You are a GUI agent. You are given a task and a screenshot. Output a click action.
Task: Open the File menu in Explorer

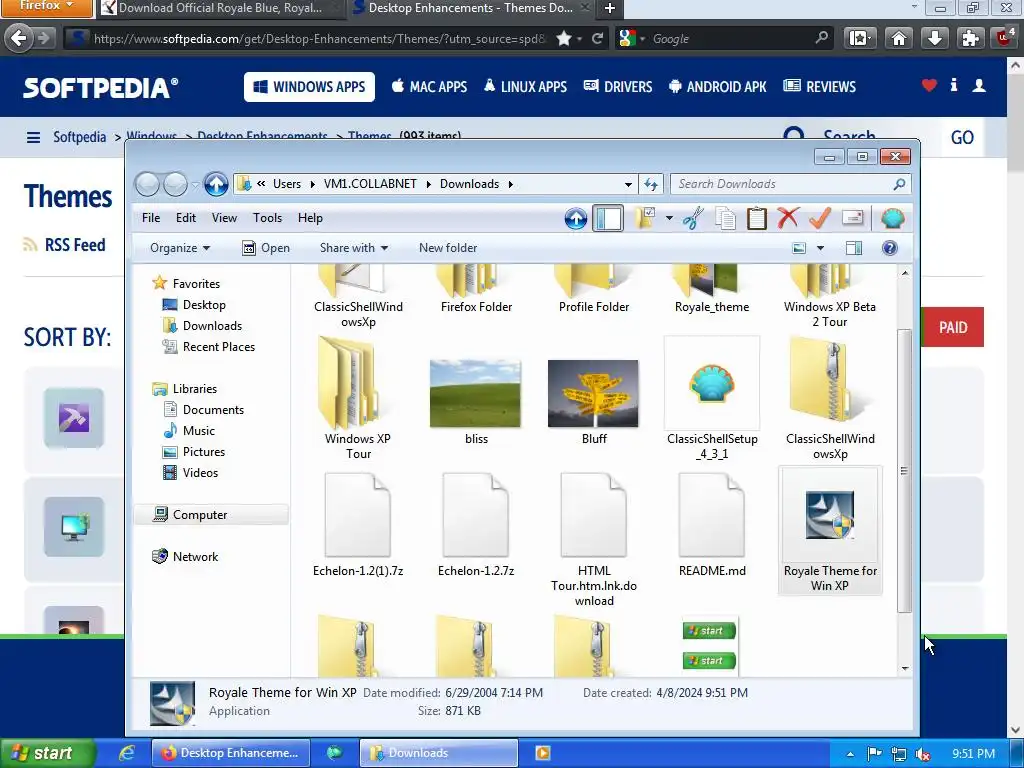[151, 218]
